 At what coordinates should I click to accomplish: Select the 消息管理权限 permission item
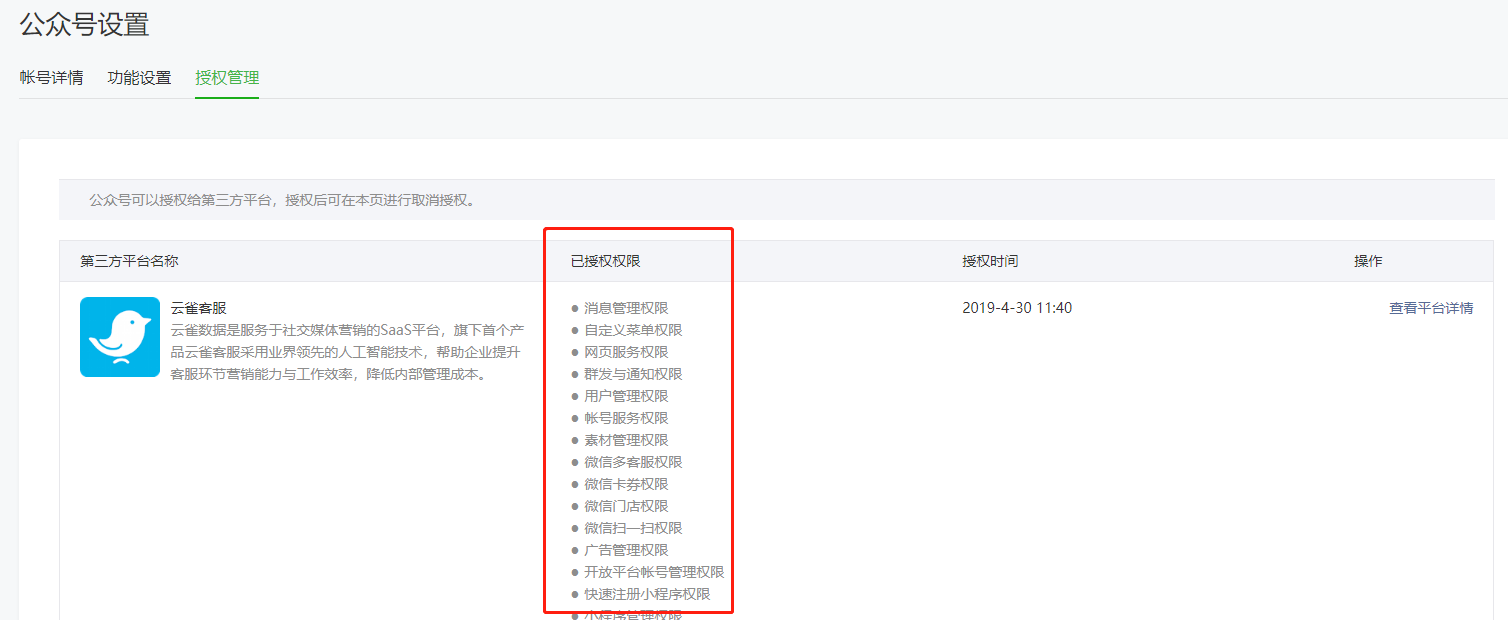tap(626, 308)
